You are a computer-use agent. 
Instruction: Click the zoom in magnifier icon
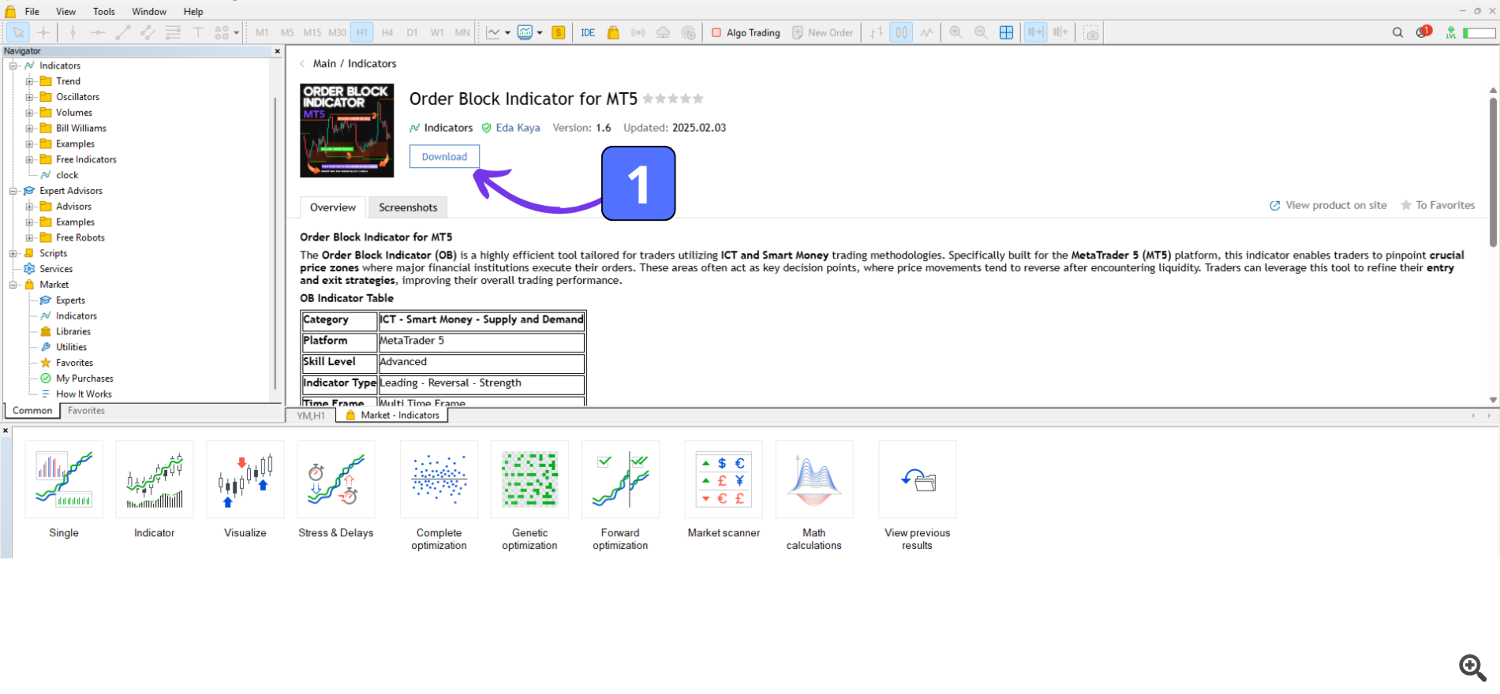[956, 32]
